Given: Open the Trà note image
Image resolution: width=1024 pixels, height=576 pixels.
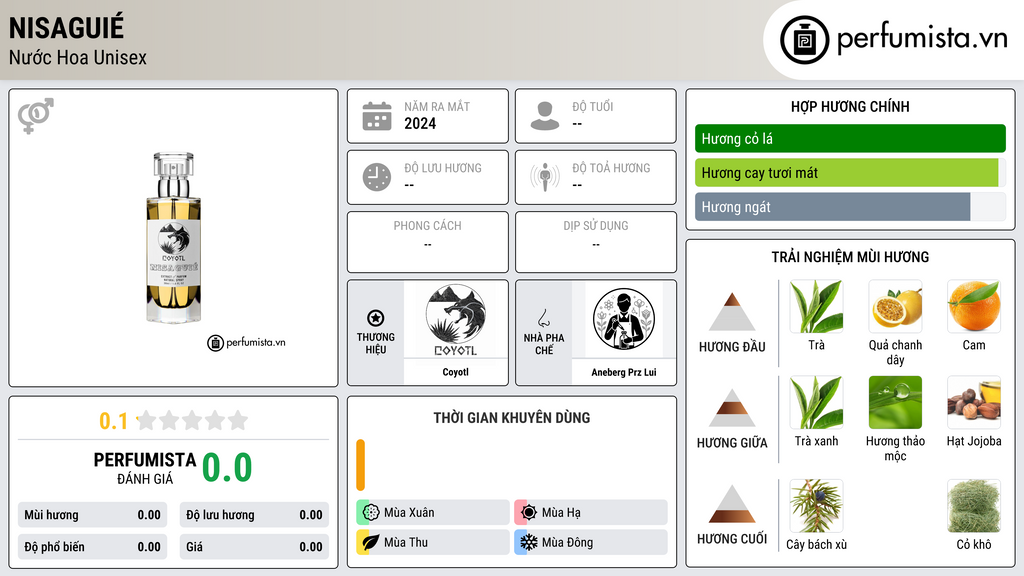Looking at the screenshot, I should click(x=816, y=307).
